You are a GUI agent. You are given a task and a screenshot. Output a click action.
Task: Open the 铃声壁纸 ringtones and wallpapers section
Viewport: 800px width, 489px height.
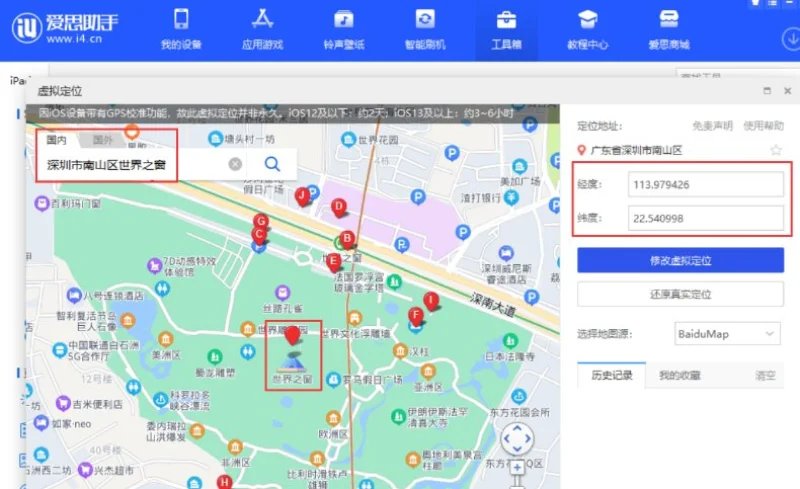coord(343,29)
